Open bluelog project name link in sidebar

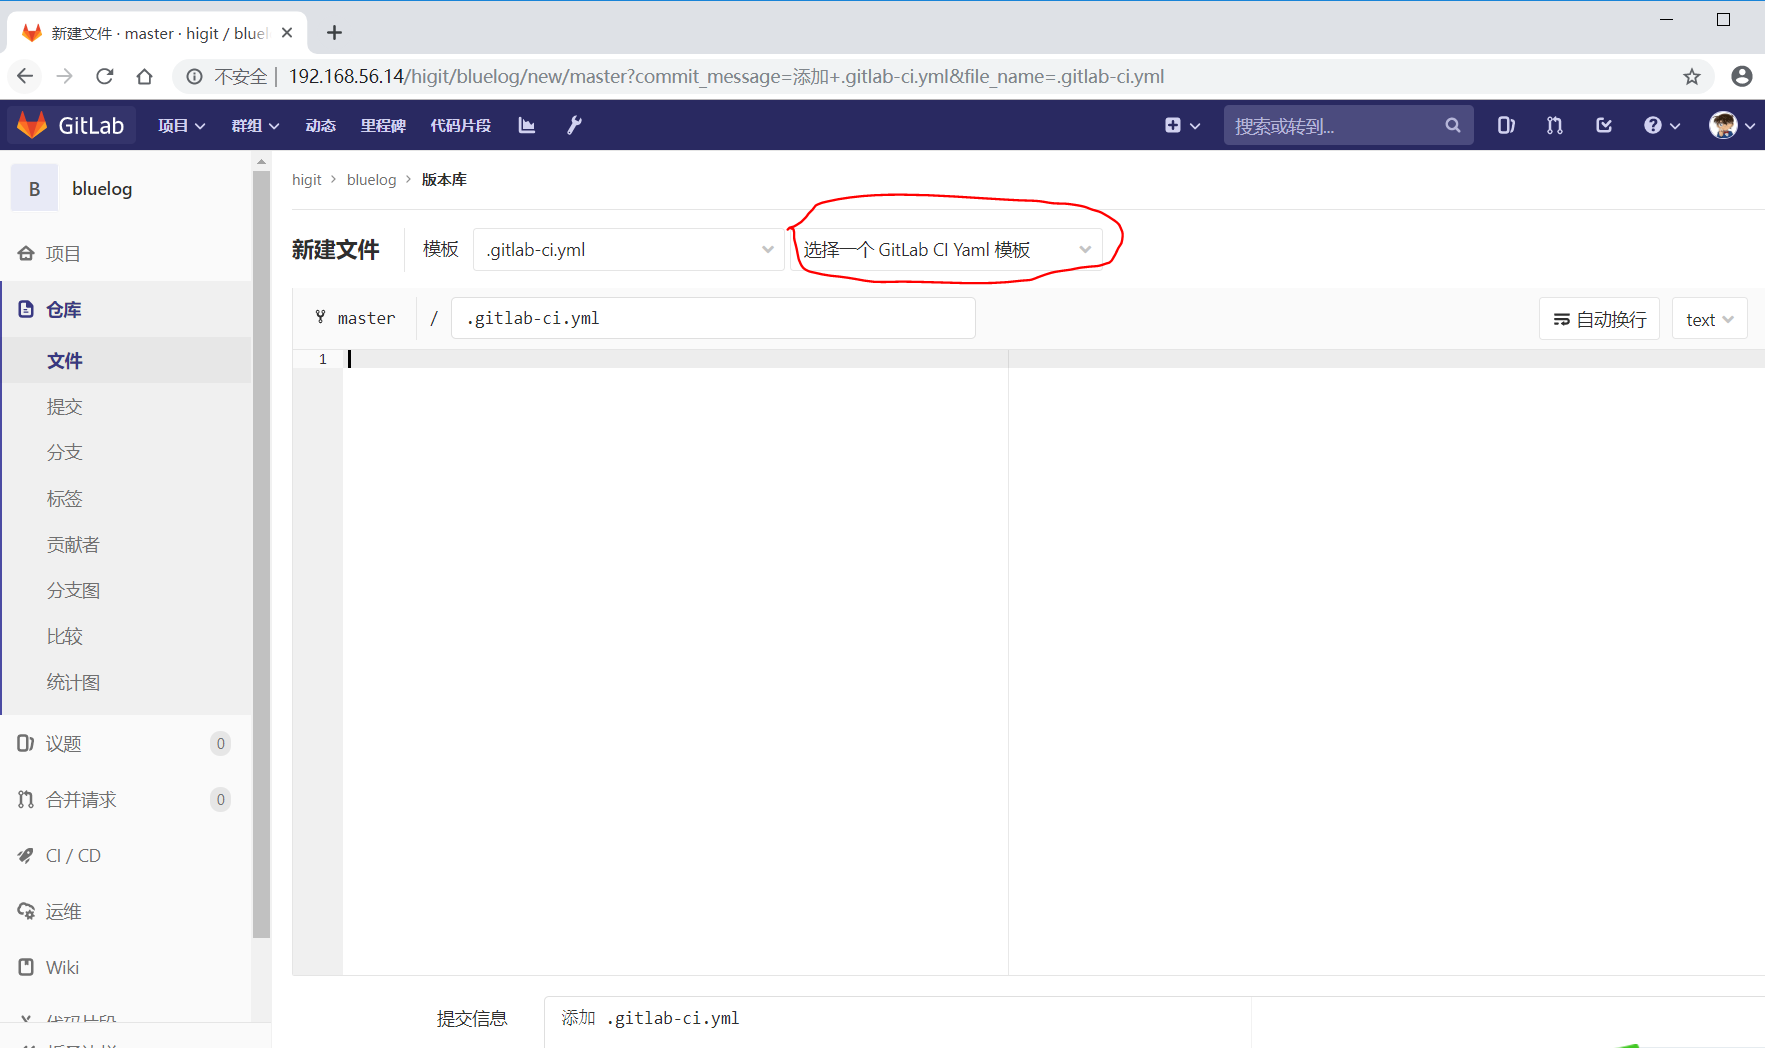click(102, 189)
